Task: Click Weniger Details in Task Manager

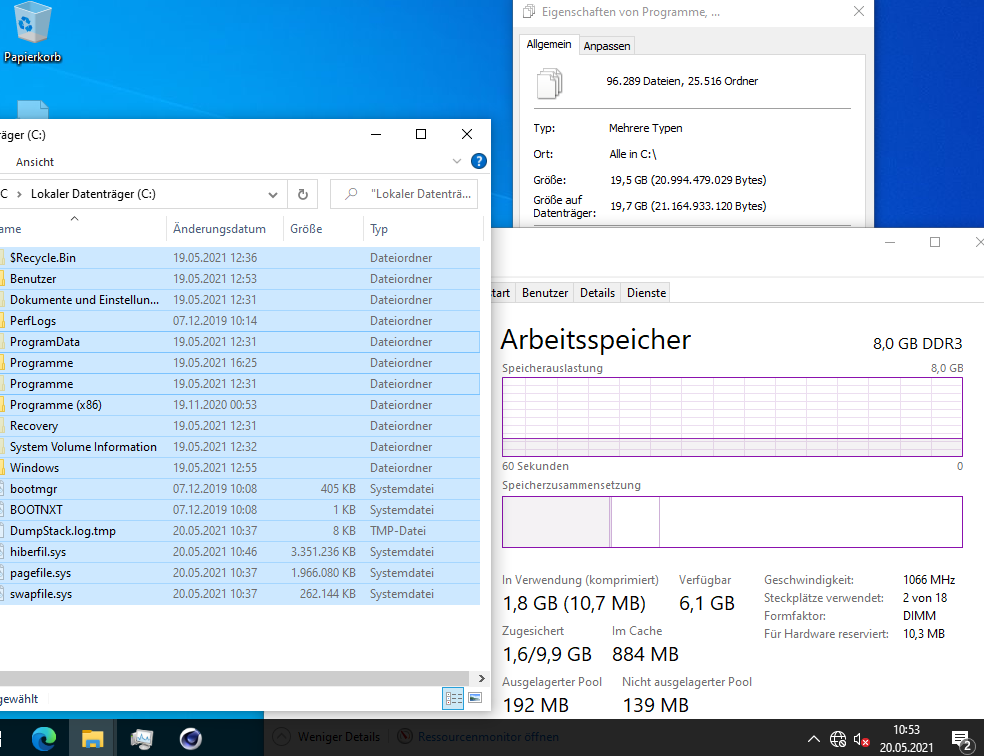Action: click(339, 737)
